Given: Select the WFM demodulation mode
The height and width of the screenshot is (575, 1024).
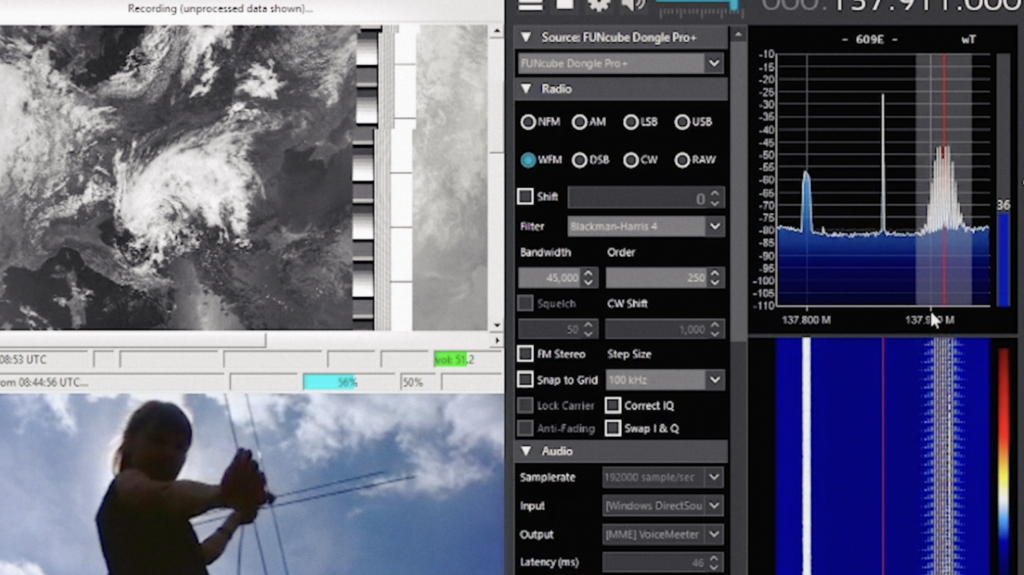Looking at the screenshot, I should 528,160.
